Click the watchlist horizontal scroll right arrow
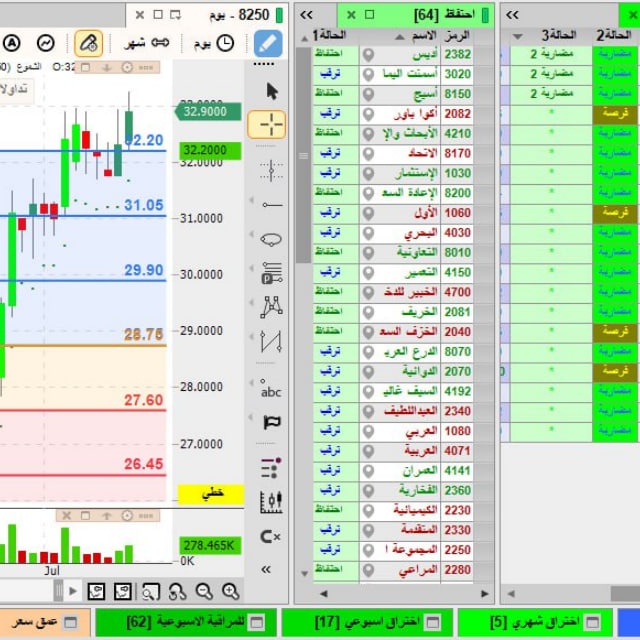 [484, 594]
